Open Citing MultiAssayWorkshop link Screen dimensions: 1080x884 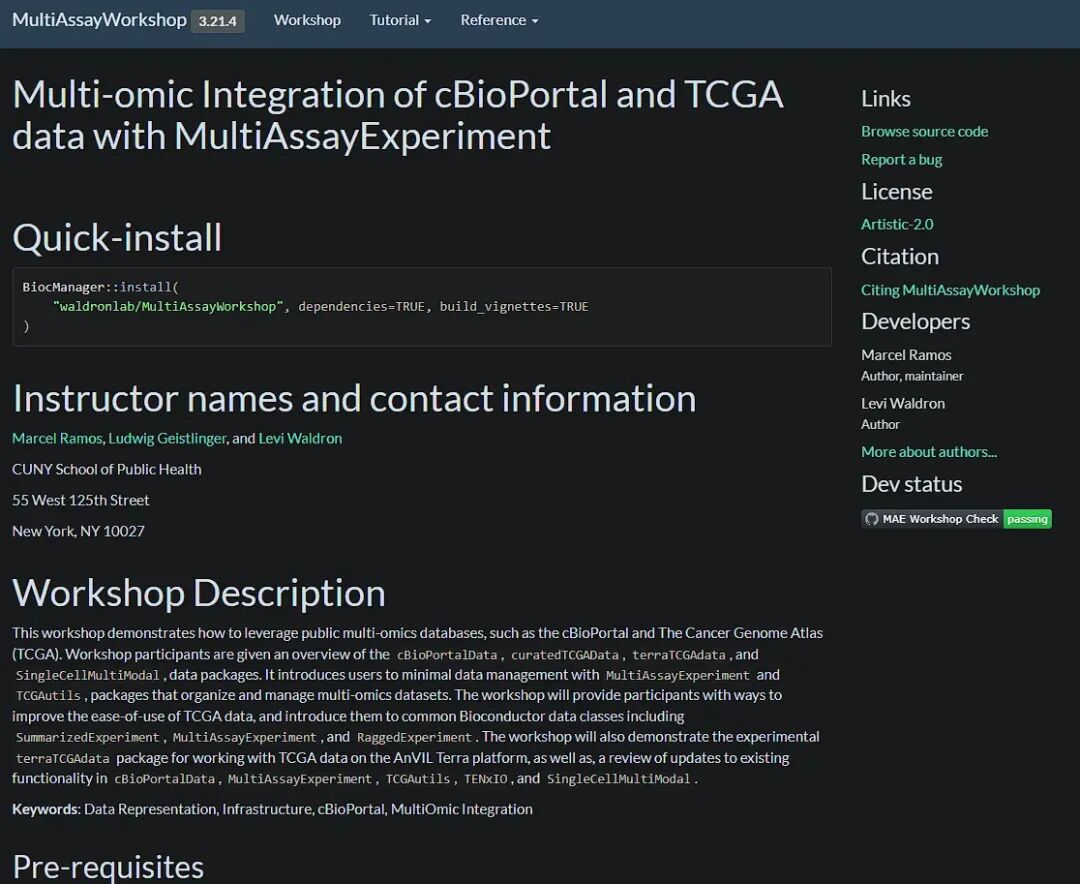[x=951, y=290]
